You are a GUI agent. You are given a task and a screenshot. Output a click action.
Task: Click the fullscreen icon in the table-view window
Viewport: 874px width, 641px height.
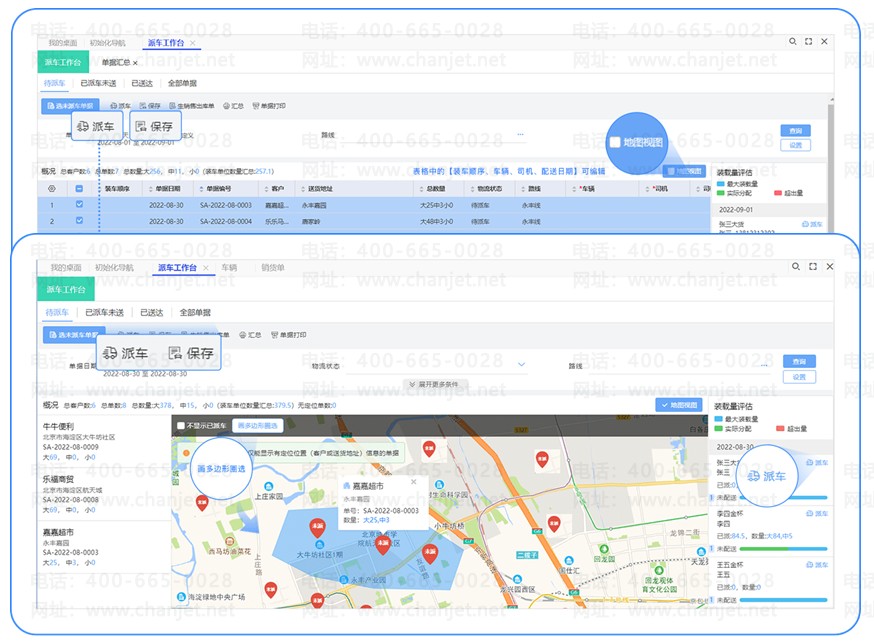coord(808,41)
